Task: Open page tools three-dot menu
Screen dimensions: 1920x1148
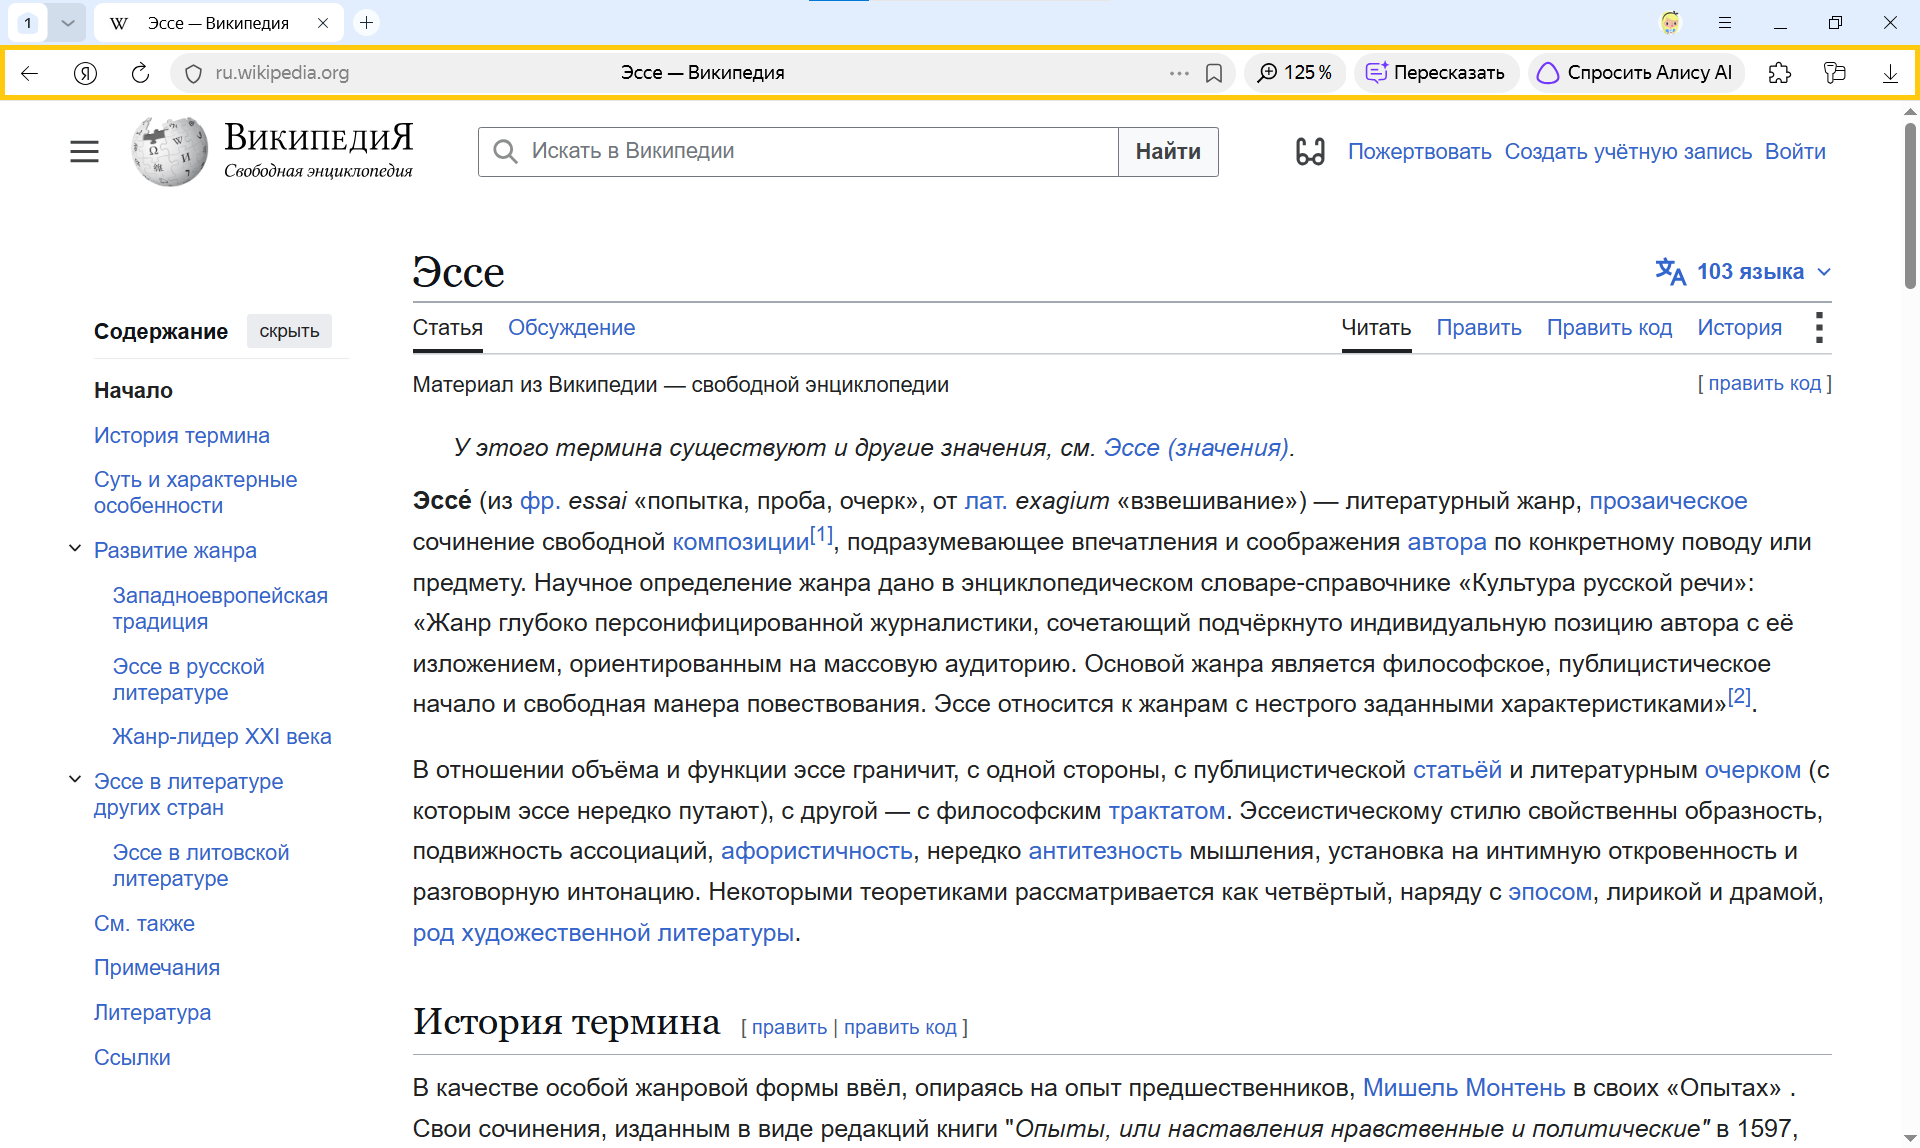Action: pyautogui.click(x=1819, y=327)
